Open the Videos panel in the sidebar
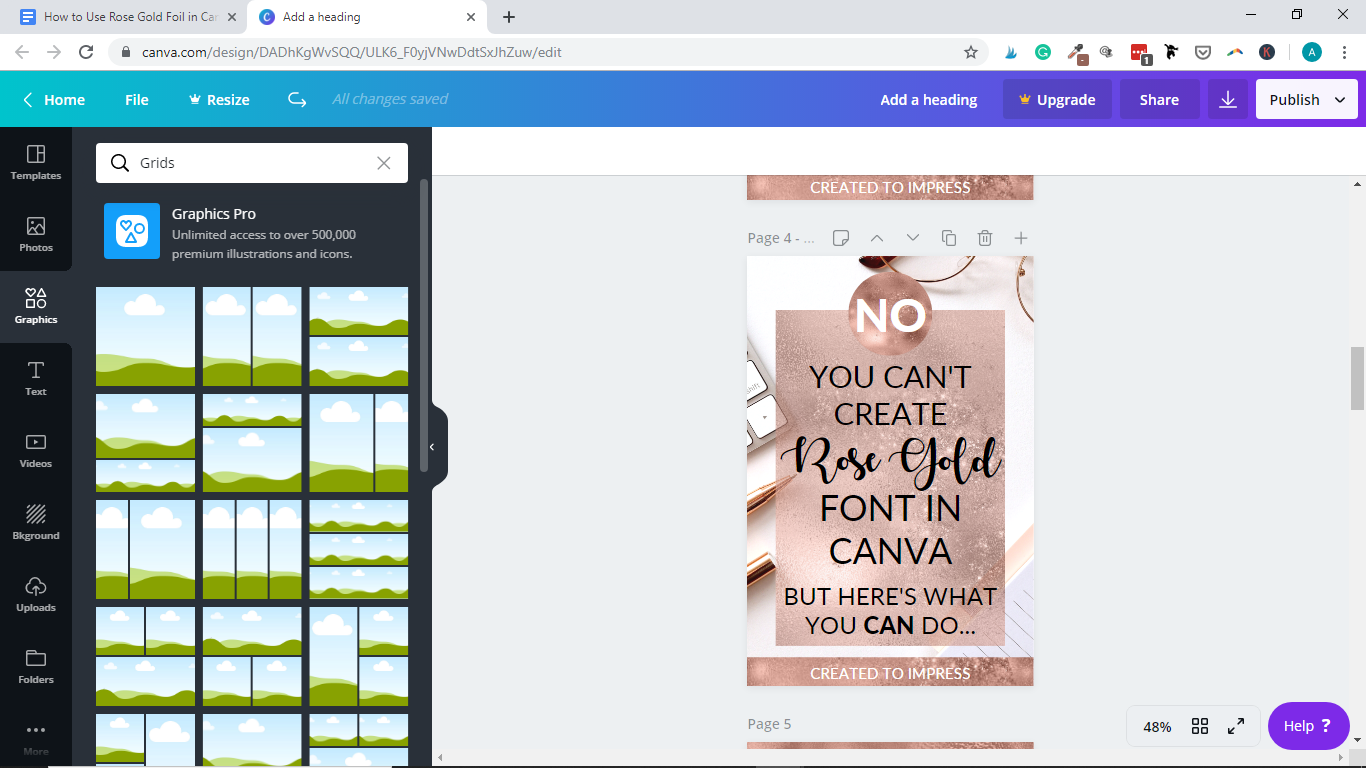The height and width of the screenshot is (768, 1366). click(x=36, y=450)
